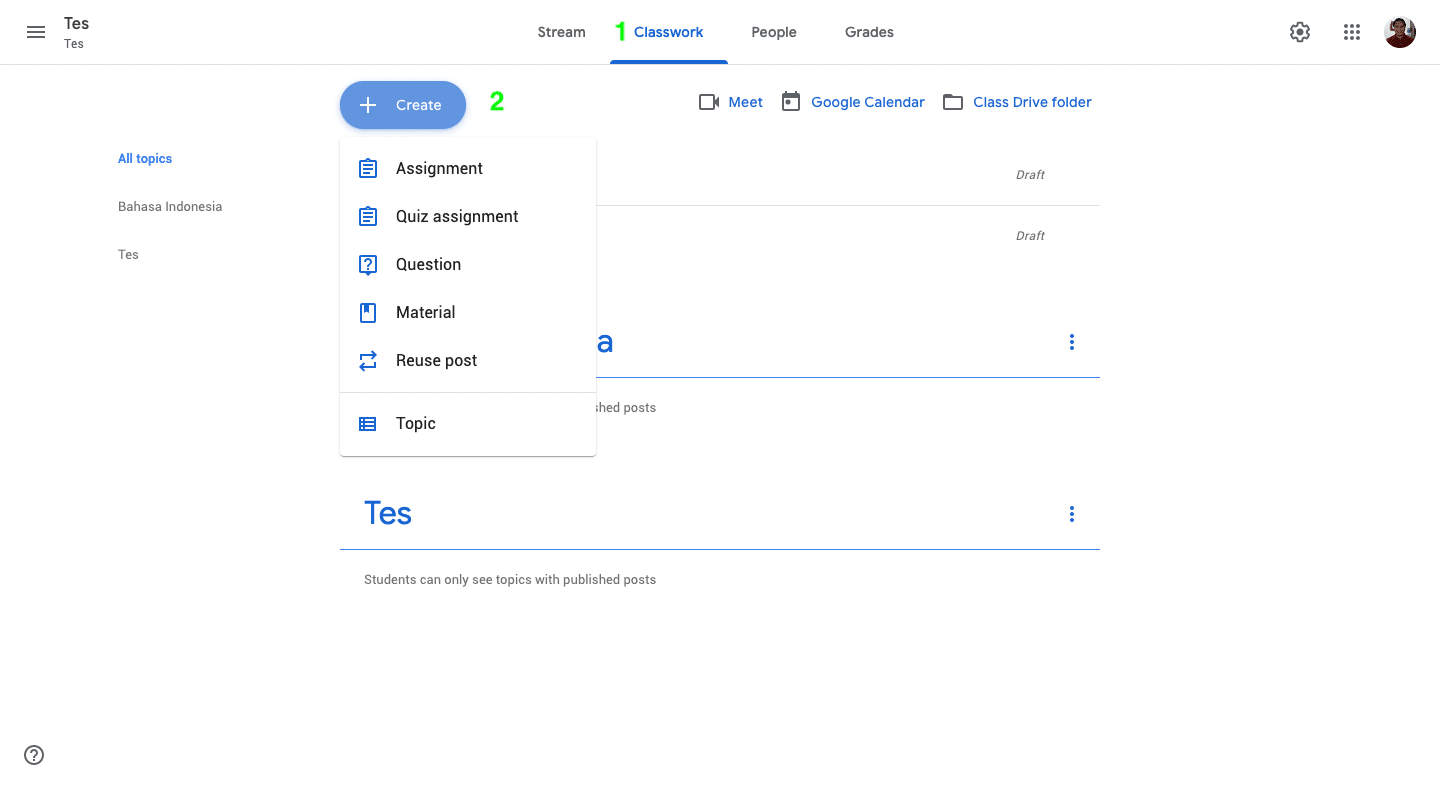Choose Quiz assignment from Create menu
This screenshot has width=1440, height=789.
tap(468, 216)
